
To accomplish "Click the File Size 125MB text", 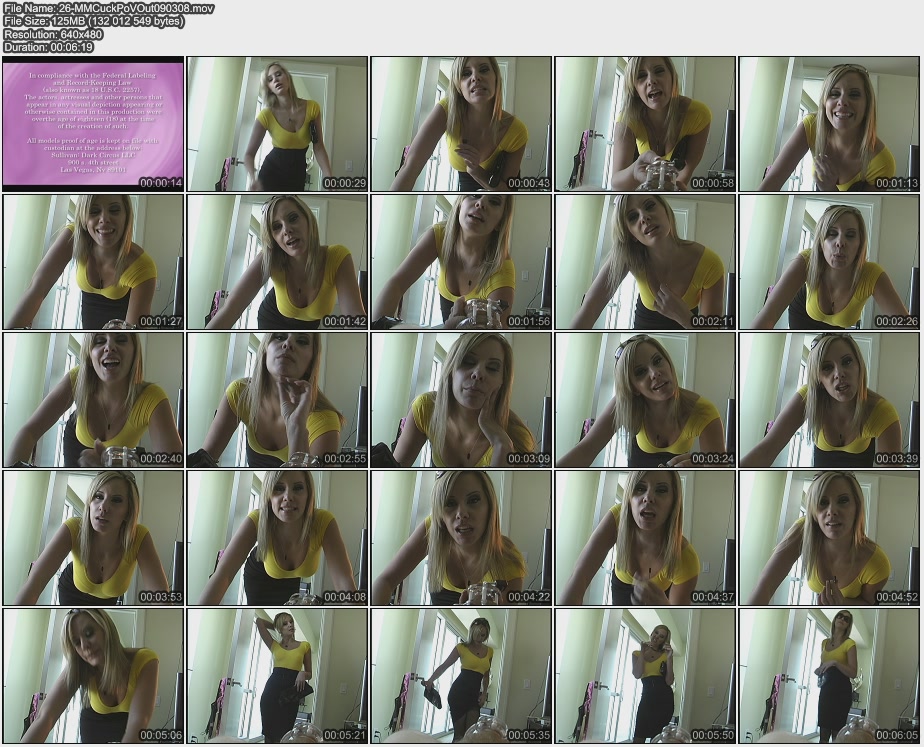I will point(94,21).
